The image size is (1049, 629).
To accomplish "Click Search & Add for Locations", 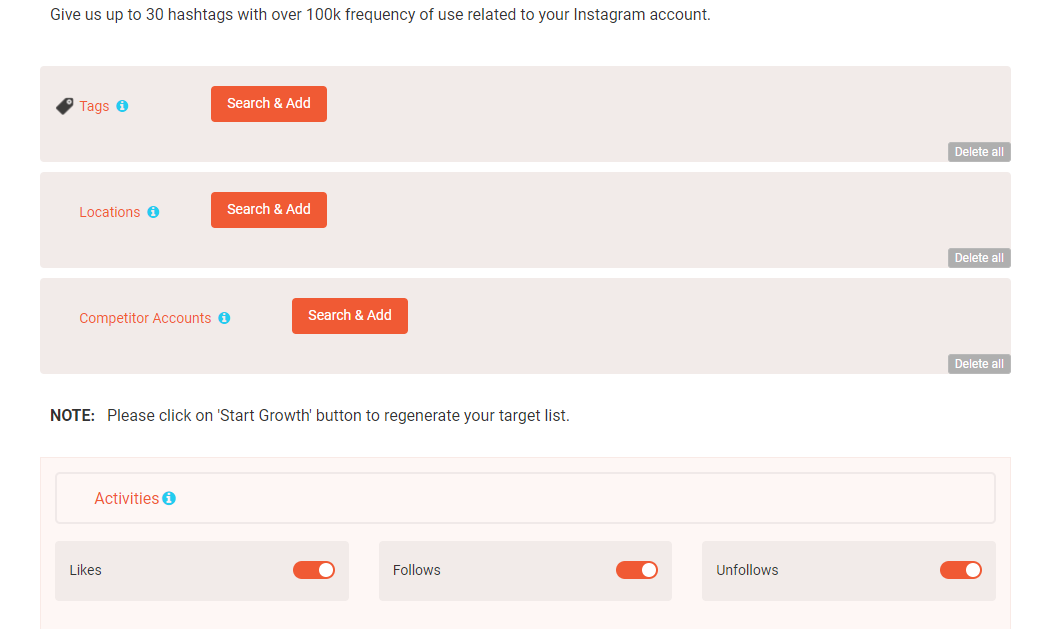I will tap(269, 210).
